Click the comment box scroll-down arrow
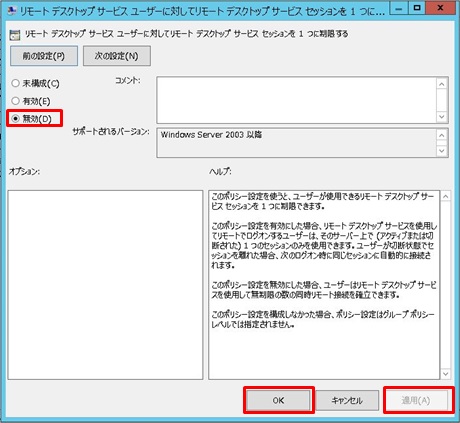 [x=442, y=117]
